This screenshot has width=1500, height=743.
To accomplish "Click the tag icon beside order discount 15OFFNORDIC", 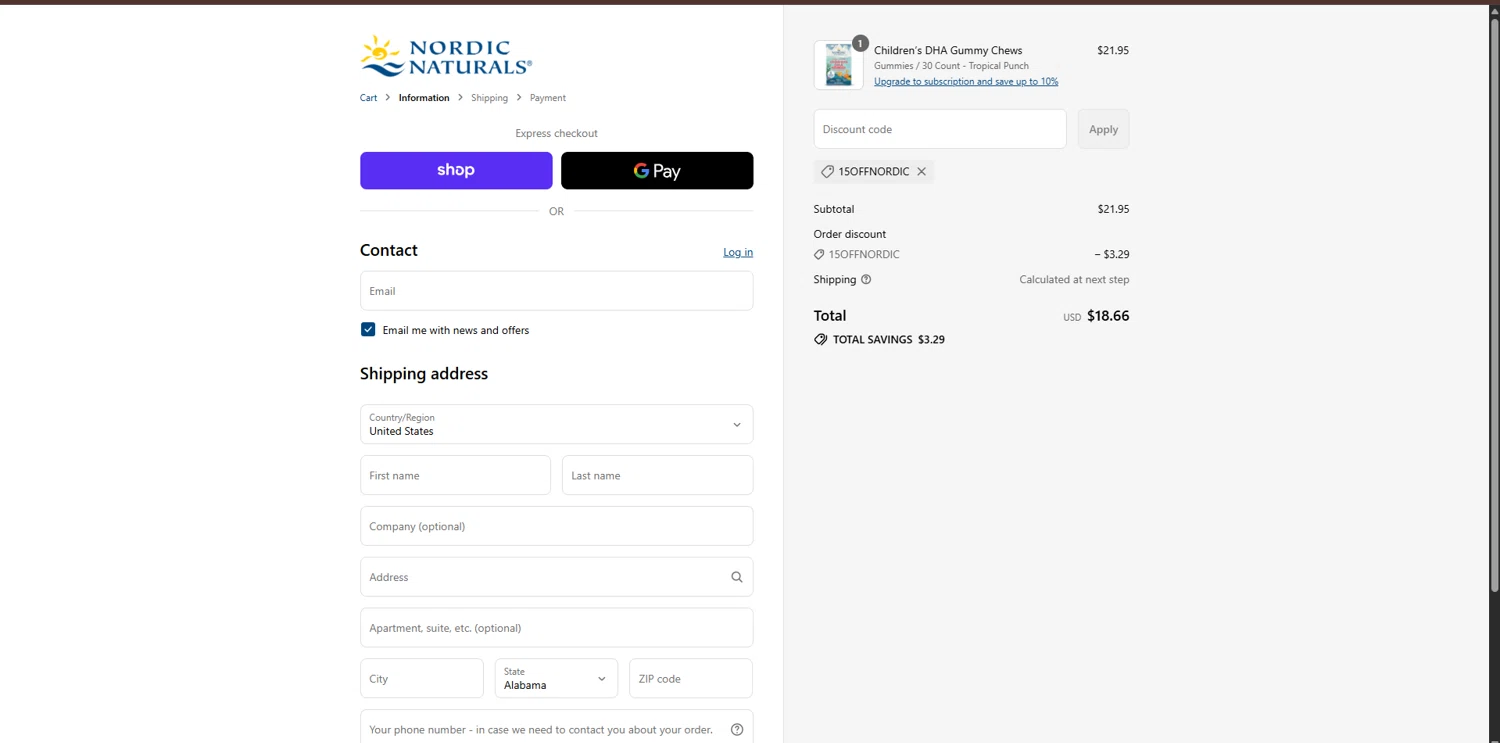I will pos(819,255).
